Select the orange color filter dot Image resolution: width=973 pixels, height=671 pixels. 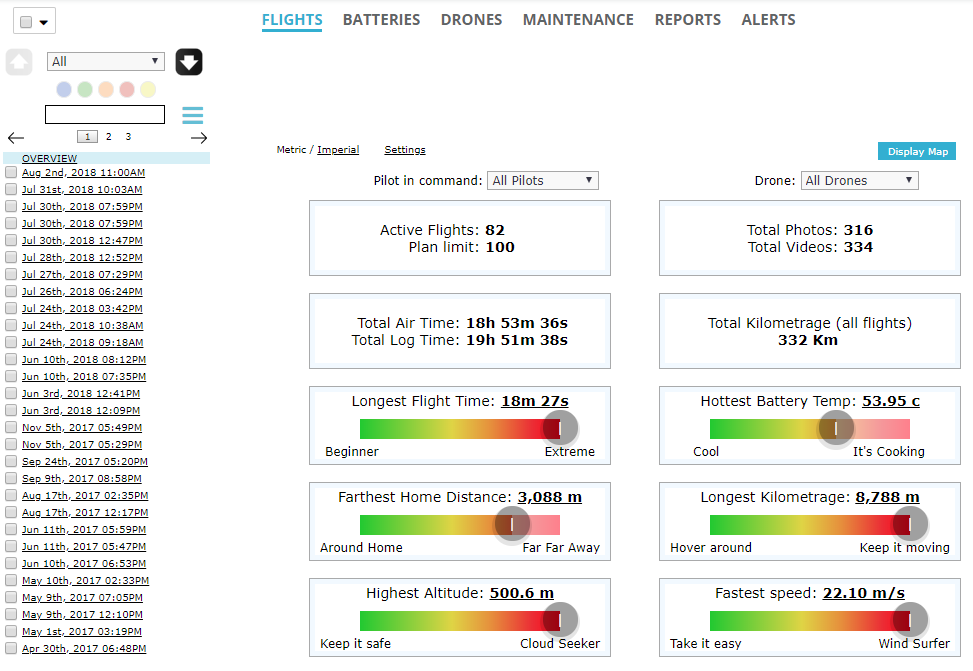click(x=106, y=89)
